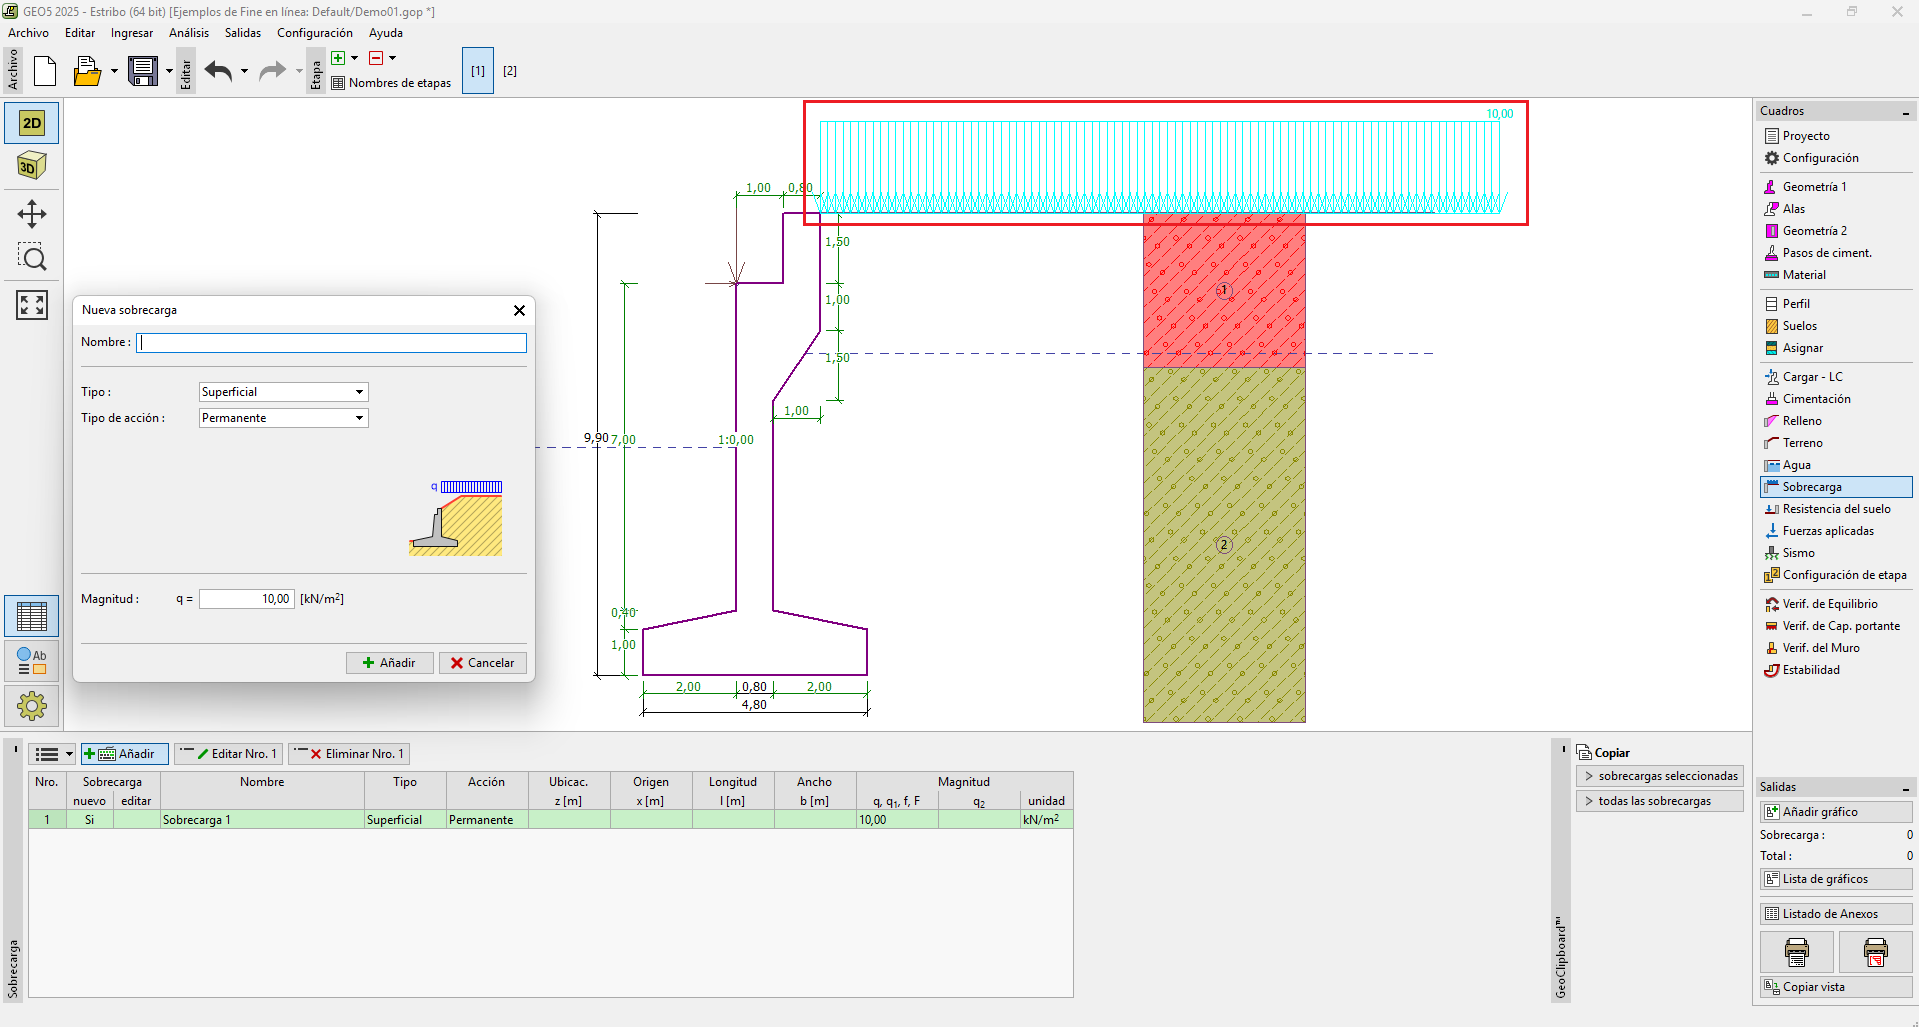Screen dimensions: 1919x1027
Task: Save the project with the diskette icon
Action: (x=143, y=71)
